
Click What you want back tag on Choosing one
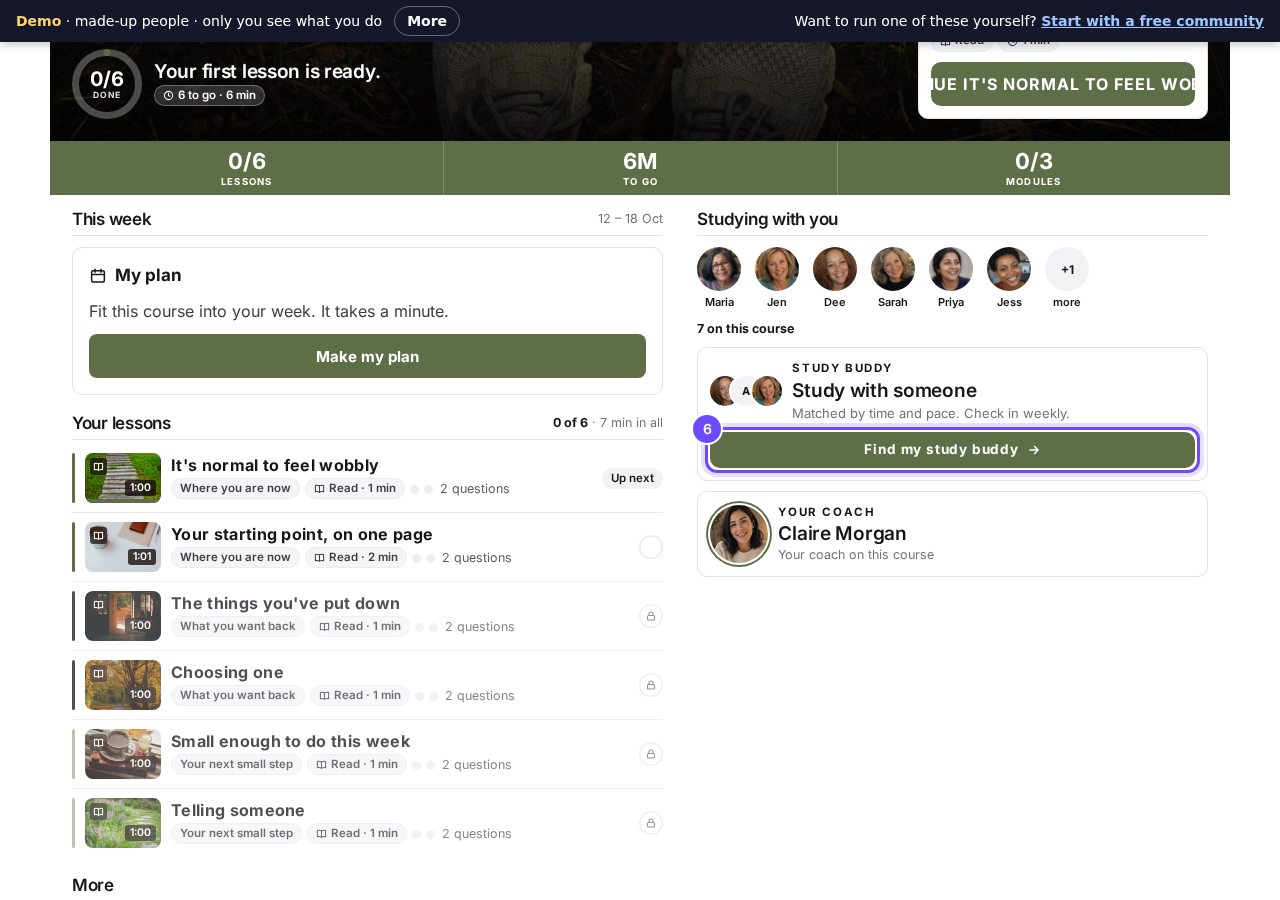[238, 695]
